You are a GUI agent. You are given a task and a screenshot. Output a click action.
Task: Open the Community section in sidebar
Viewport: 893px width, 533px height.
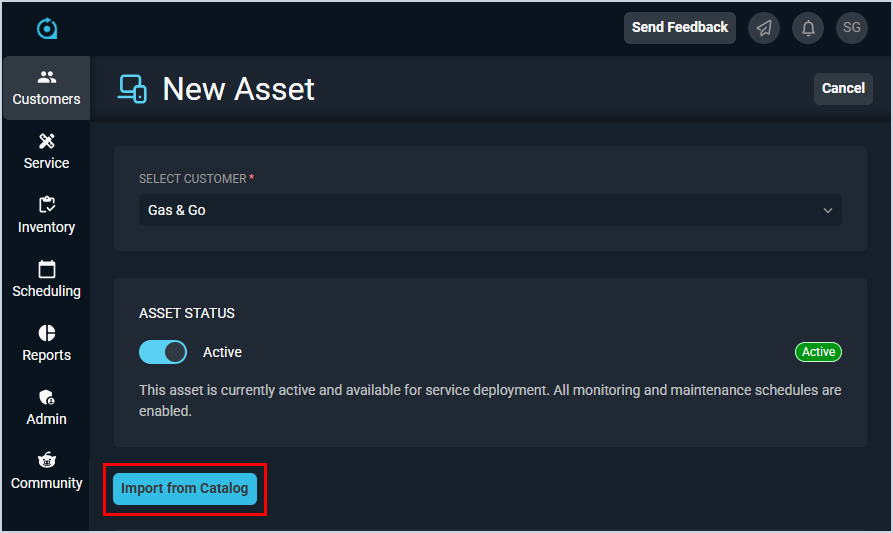[46, 472]
